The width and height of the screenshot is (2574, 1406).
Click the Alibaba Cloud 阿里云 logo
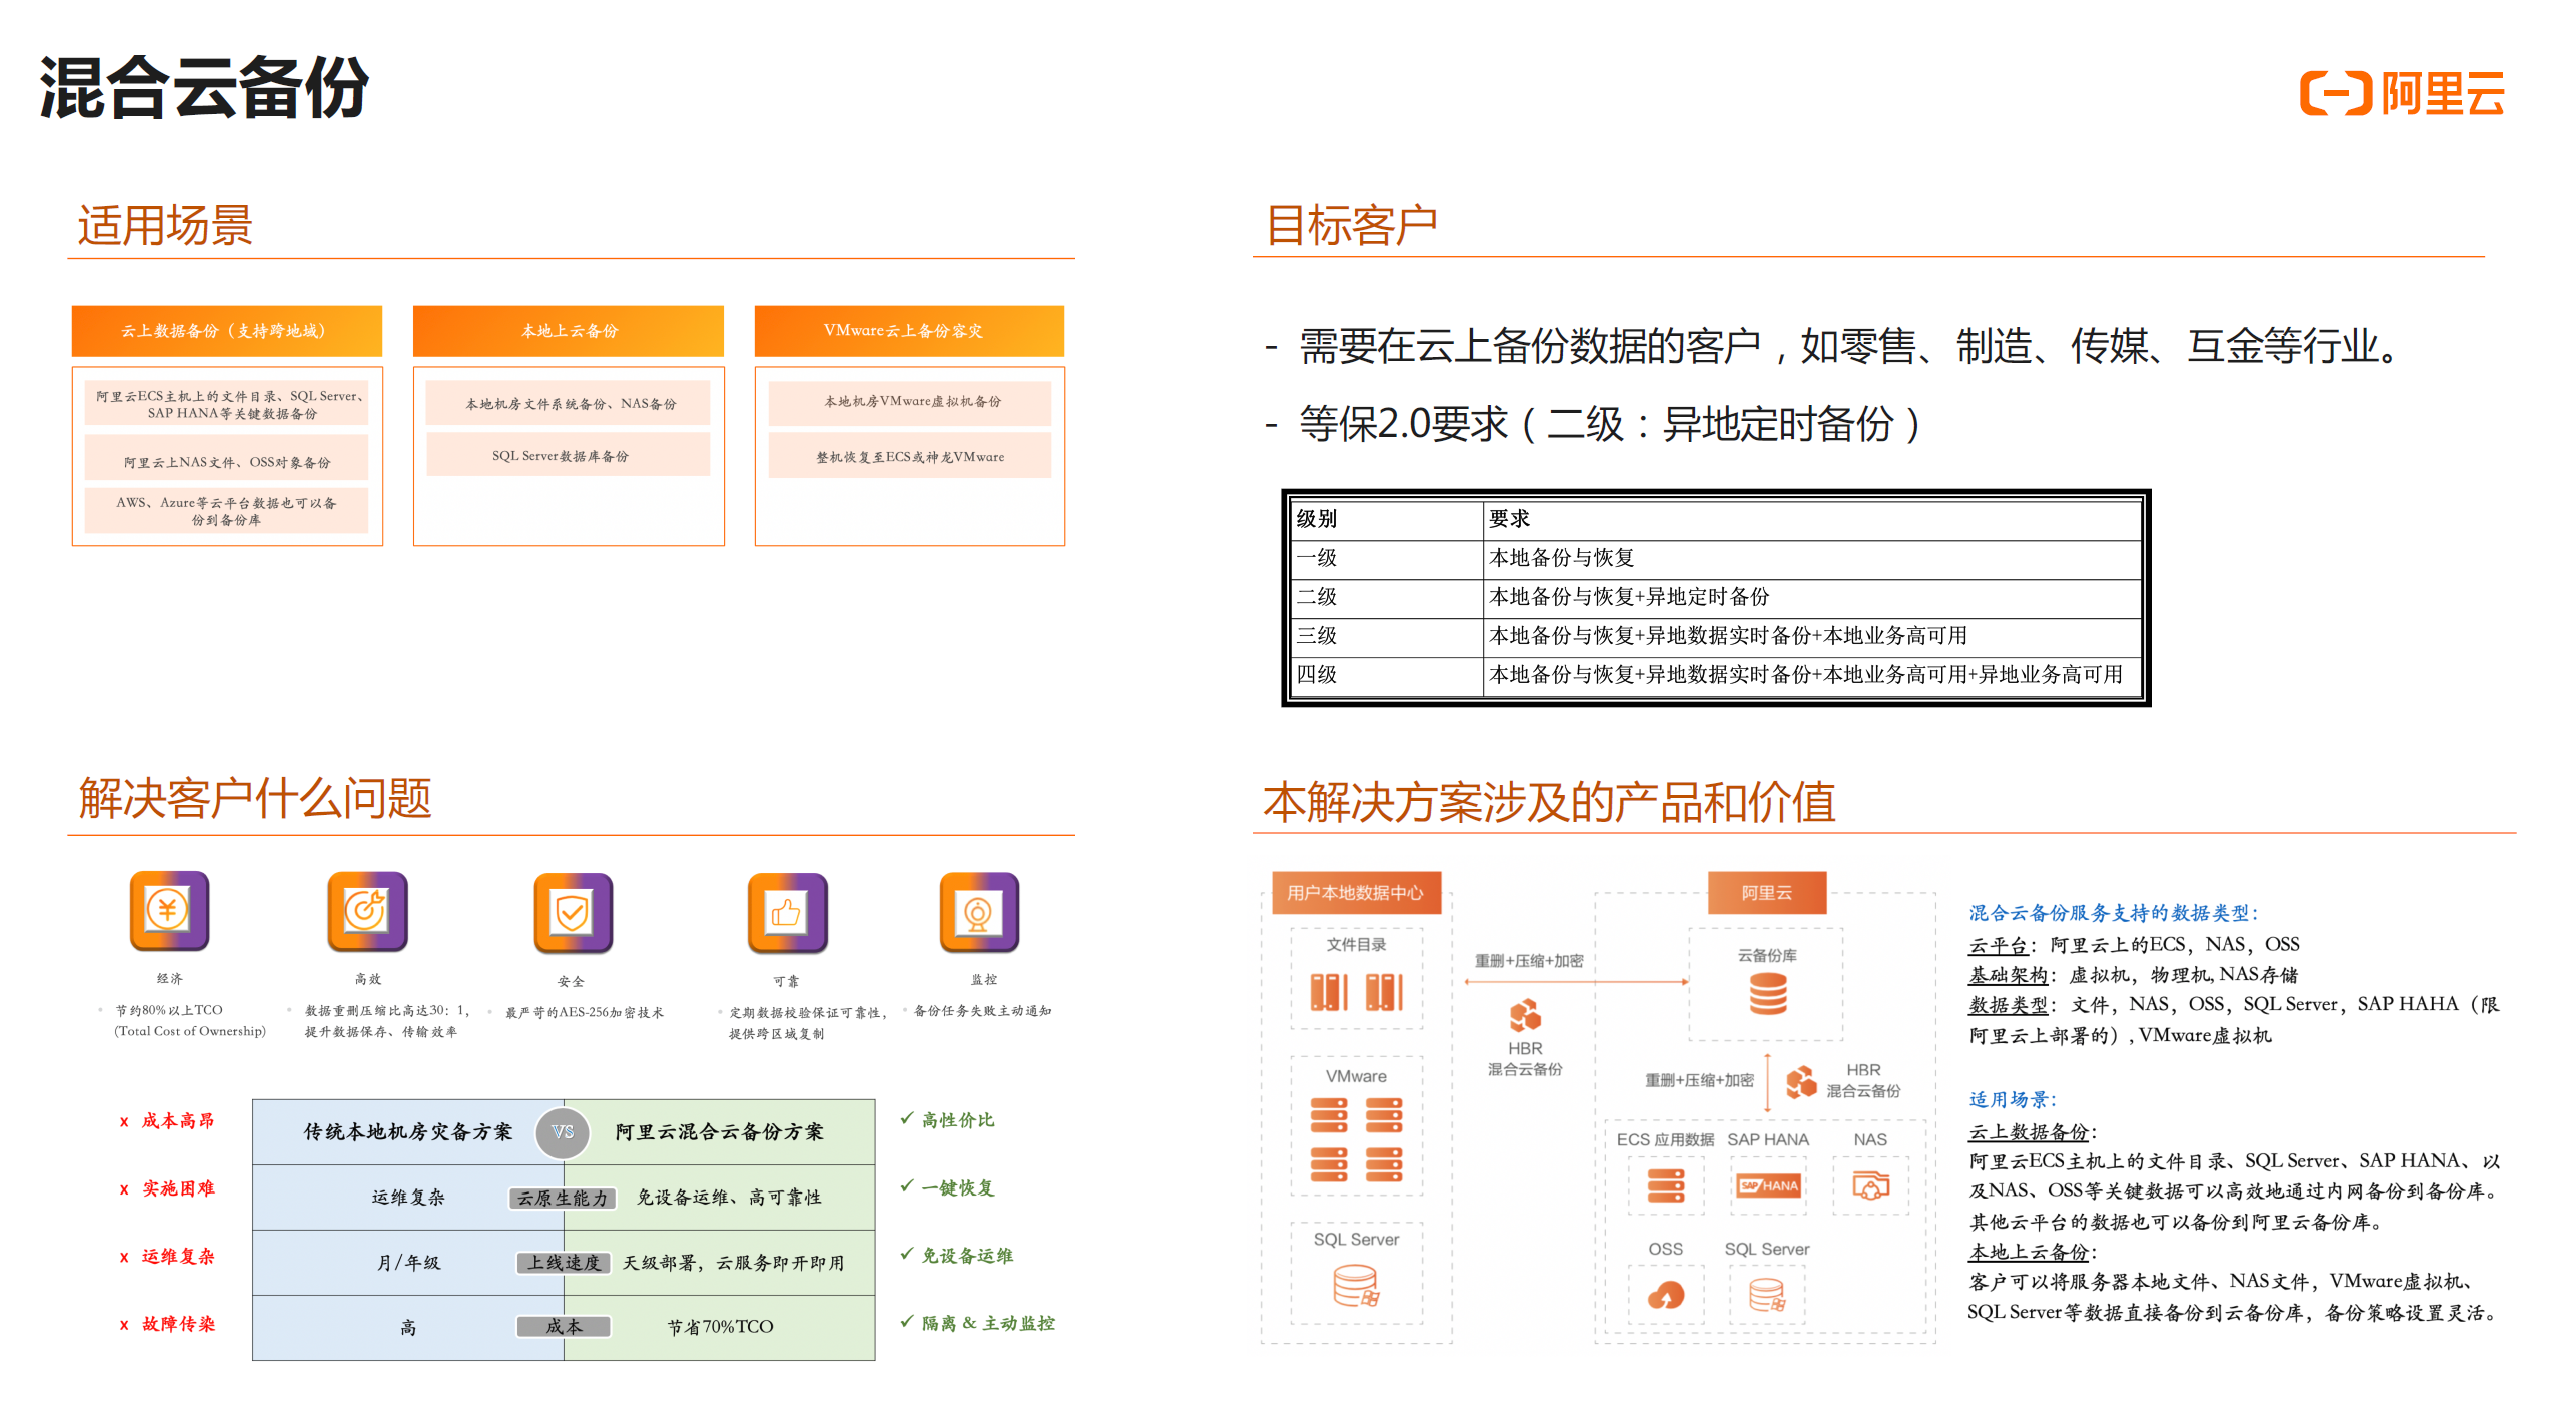pyautogui.click(x=2402, y=94)
